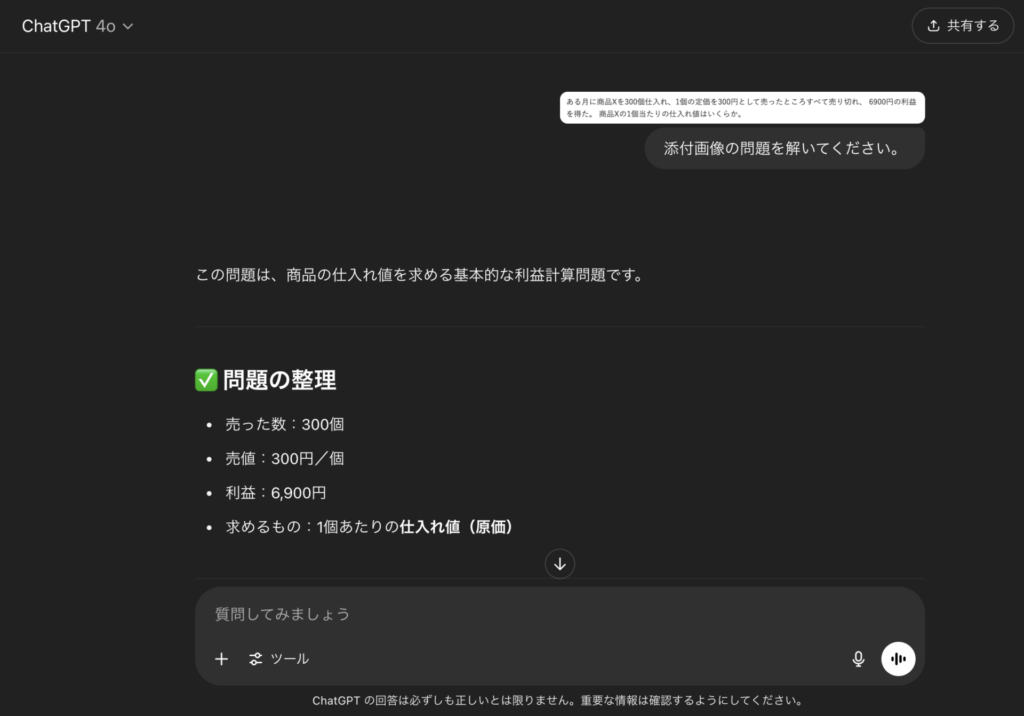Open the ChatGPT 4o model selector
This screenshot has height=716, width=1024.
(x=76, y=26)
